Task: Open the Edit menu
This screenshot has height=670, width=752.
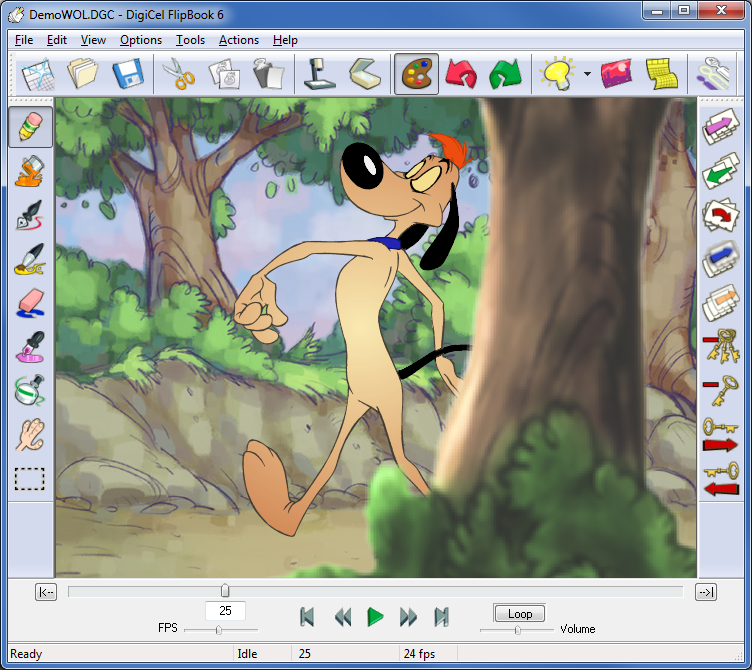Action: click(x=57, y=40)
